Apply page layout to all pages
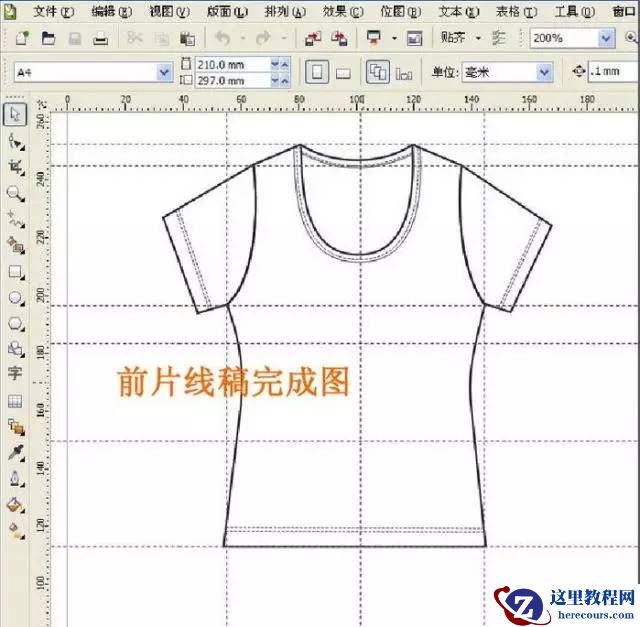Viewport: 640px width, 627px height. (x=378, y=72)
